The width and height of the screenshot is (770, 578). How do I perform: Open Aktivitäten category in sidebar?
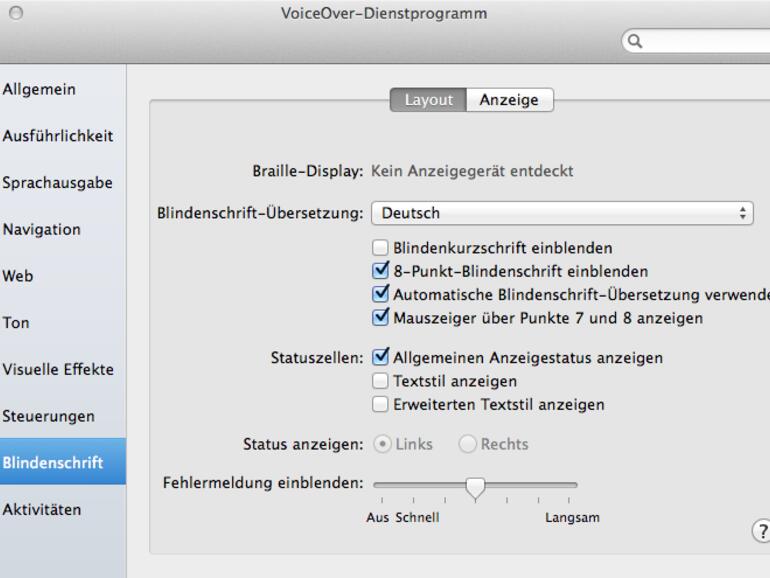click(63, 509)
